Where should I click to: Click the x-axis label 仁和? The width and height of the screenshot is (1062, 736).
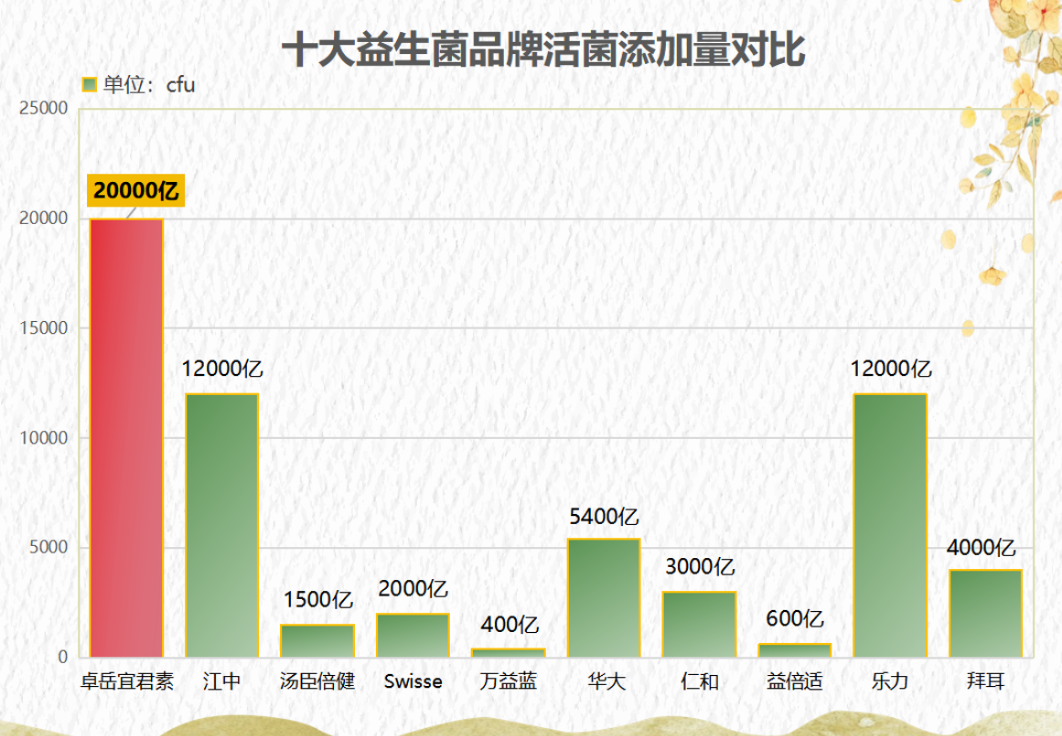pos(700,681)
